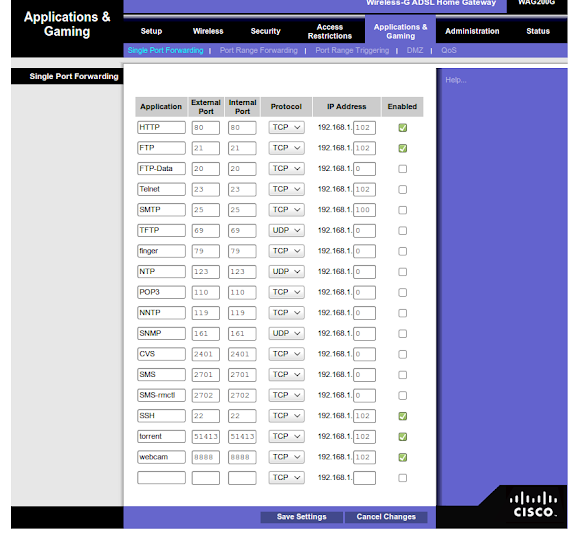Switch to the Wireless tab
The width and height of the screenshot is (576, 535).
coord(208,31)
